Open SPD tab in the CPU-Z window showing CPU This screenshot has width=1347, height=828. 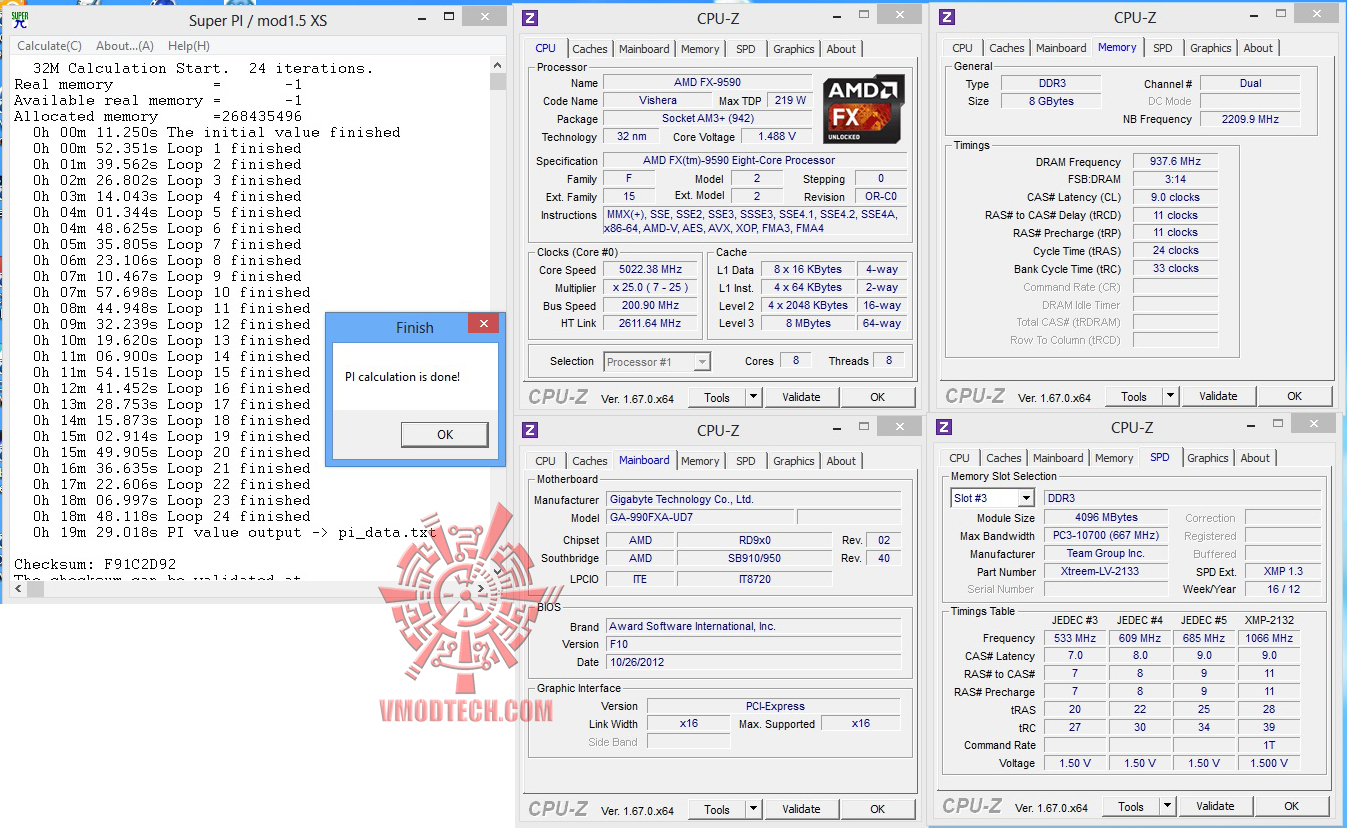pyautogui.click(x=746, y=49)
